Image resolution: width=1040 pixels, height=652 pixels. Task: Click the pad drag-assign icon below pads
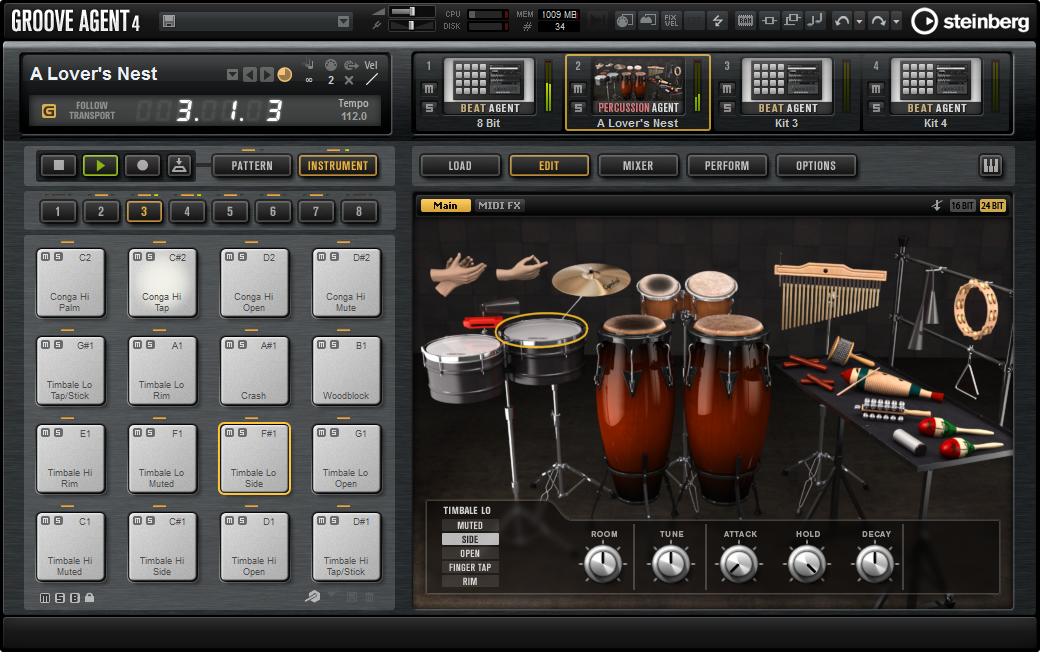(312, 597)
